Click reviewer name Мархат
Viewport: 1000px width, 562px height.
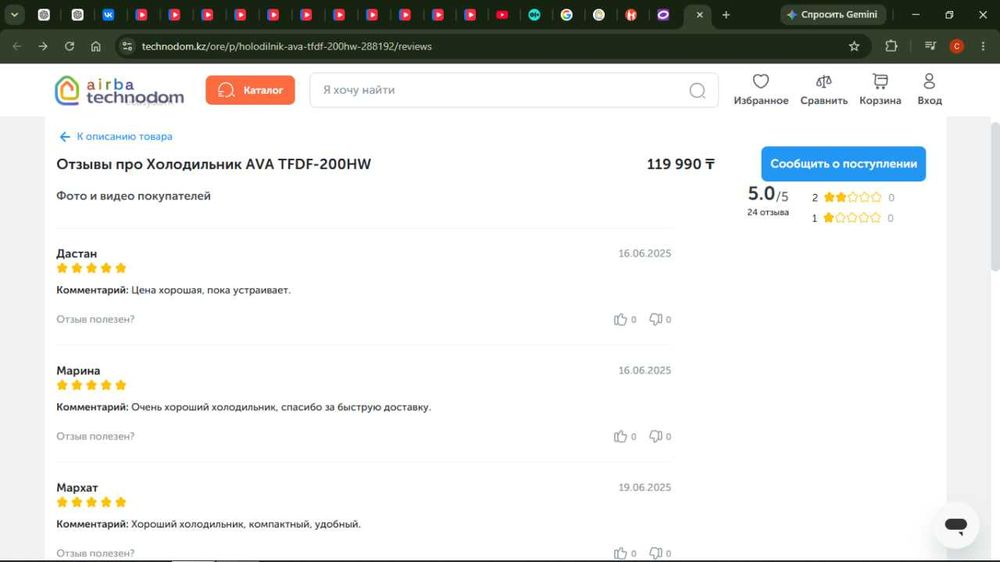pyautogui.click(x=77, y=487)
